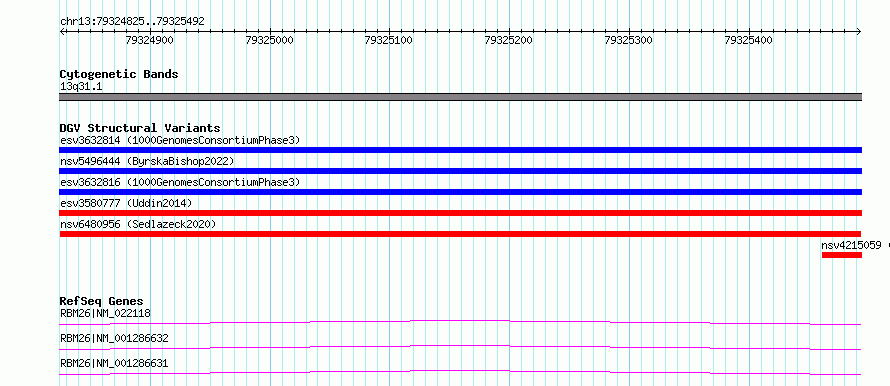
Task: Click the RBM26|NM_001286631 transcript label
Action: tap(114, 363)
